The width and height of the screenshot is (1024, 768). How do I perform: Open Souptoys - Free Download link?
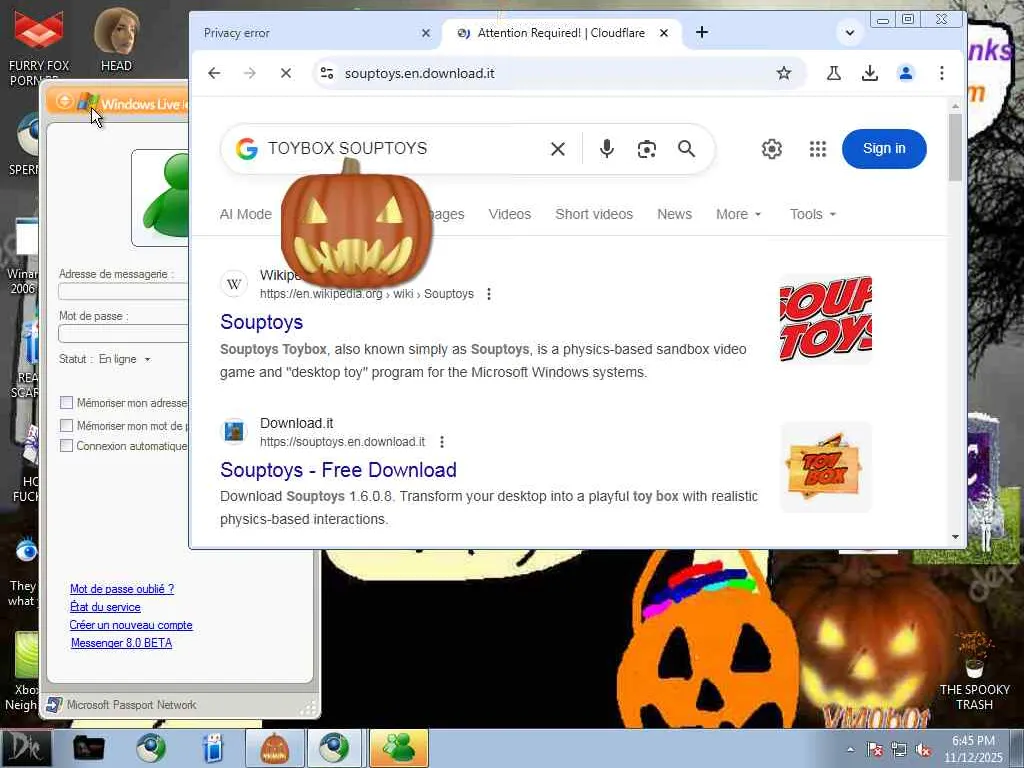[338, 470]
